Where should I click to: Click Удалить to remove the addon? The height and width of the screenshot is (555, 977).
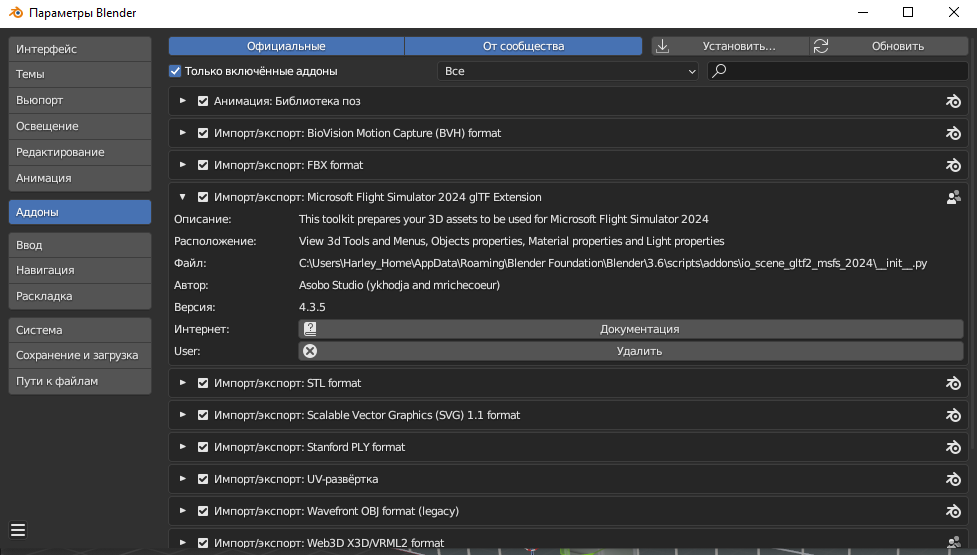(x=631, y=351)
